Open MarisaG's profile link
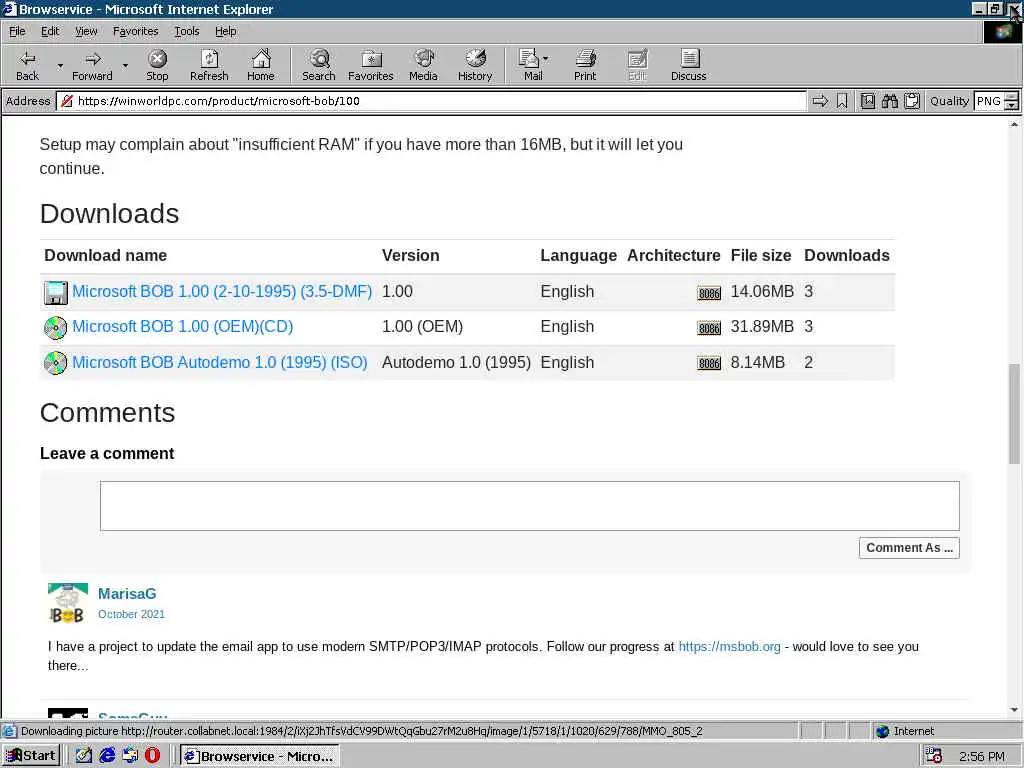Screen dimensions: 1024x768 [127, 594]
